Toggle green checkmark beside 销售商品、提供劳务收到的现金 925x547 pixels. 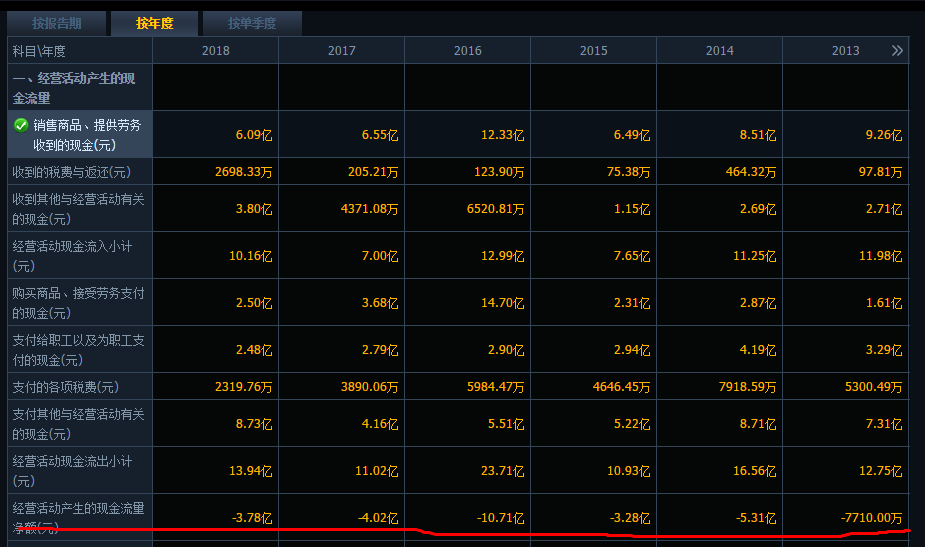click(21, 125)
